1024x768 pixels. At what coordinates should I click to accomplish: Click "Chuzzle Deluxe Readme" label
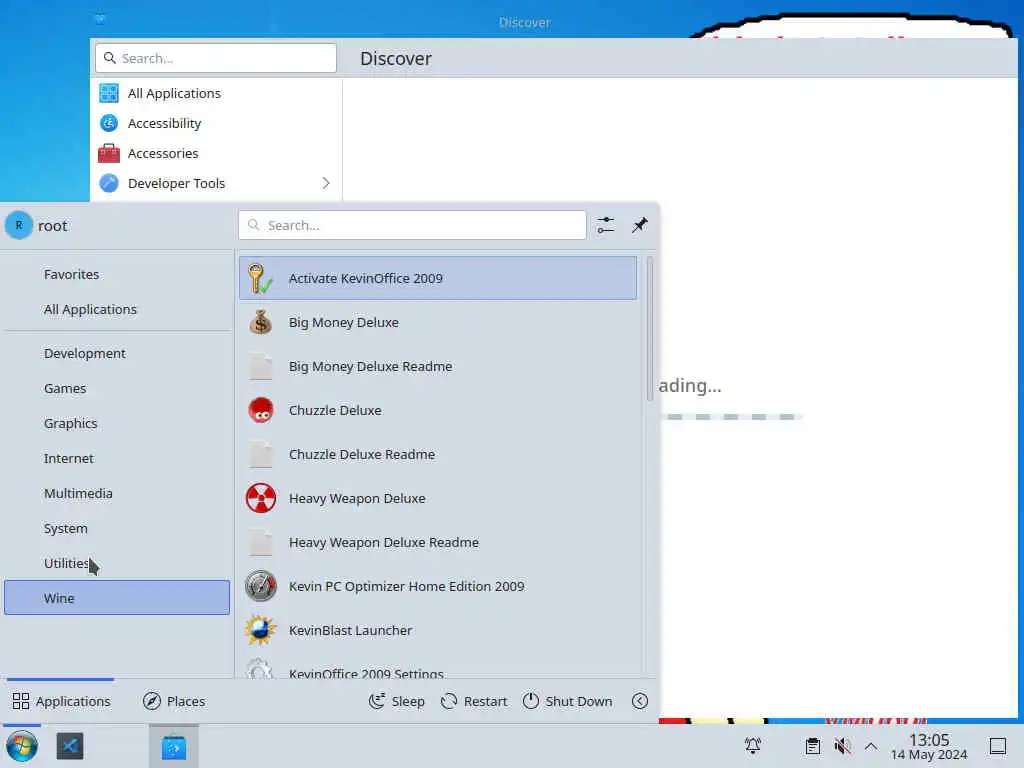pyautogui.click(x=362, y=455)
